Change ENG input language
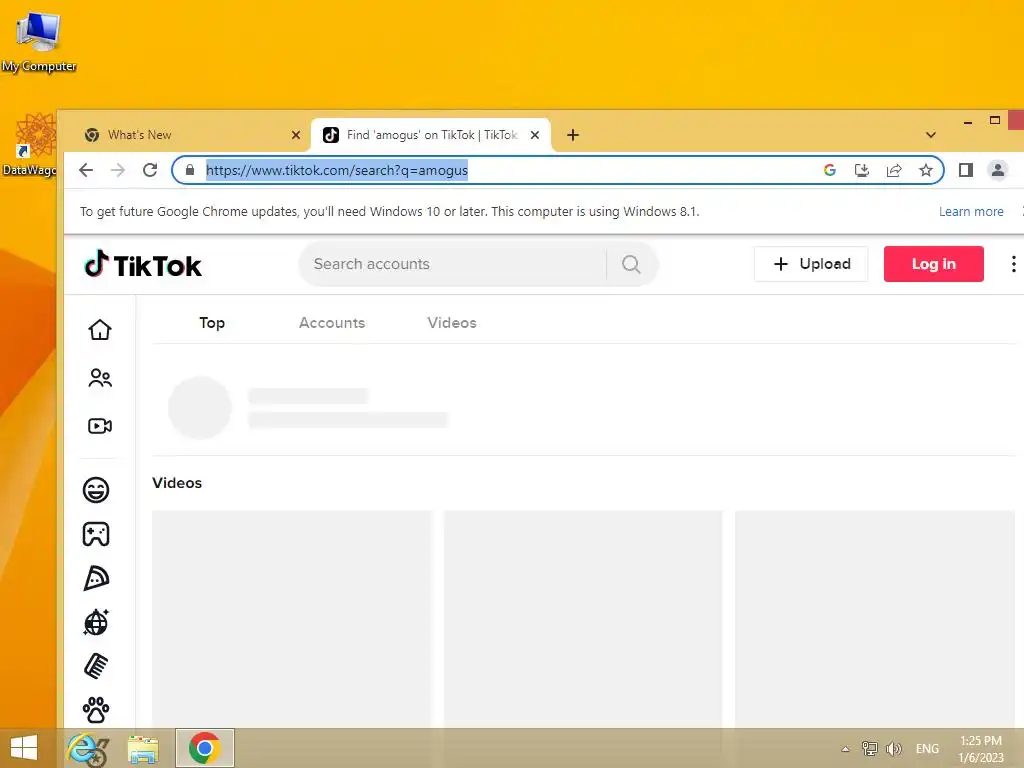This screenshot has height=768, width=1024. [927, 748]
